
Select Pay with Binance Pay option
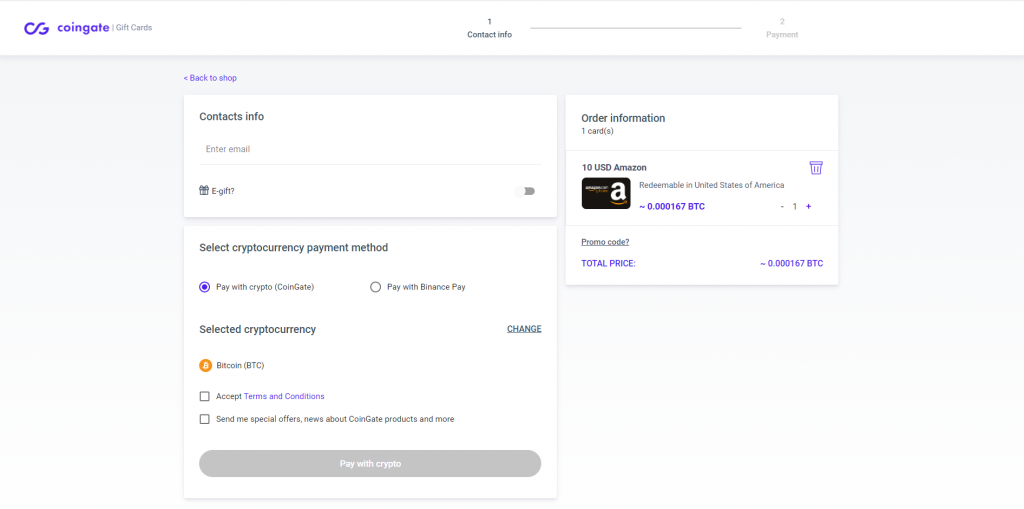click(376, 287)
